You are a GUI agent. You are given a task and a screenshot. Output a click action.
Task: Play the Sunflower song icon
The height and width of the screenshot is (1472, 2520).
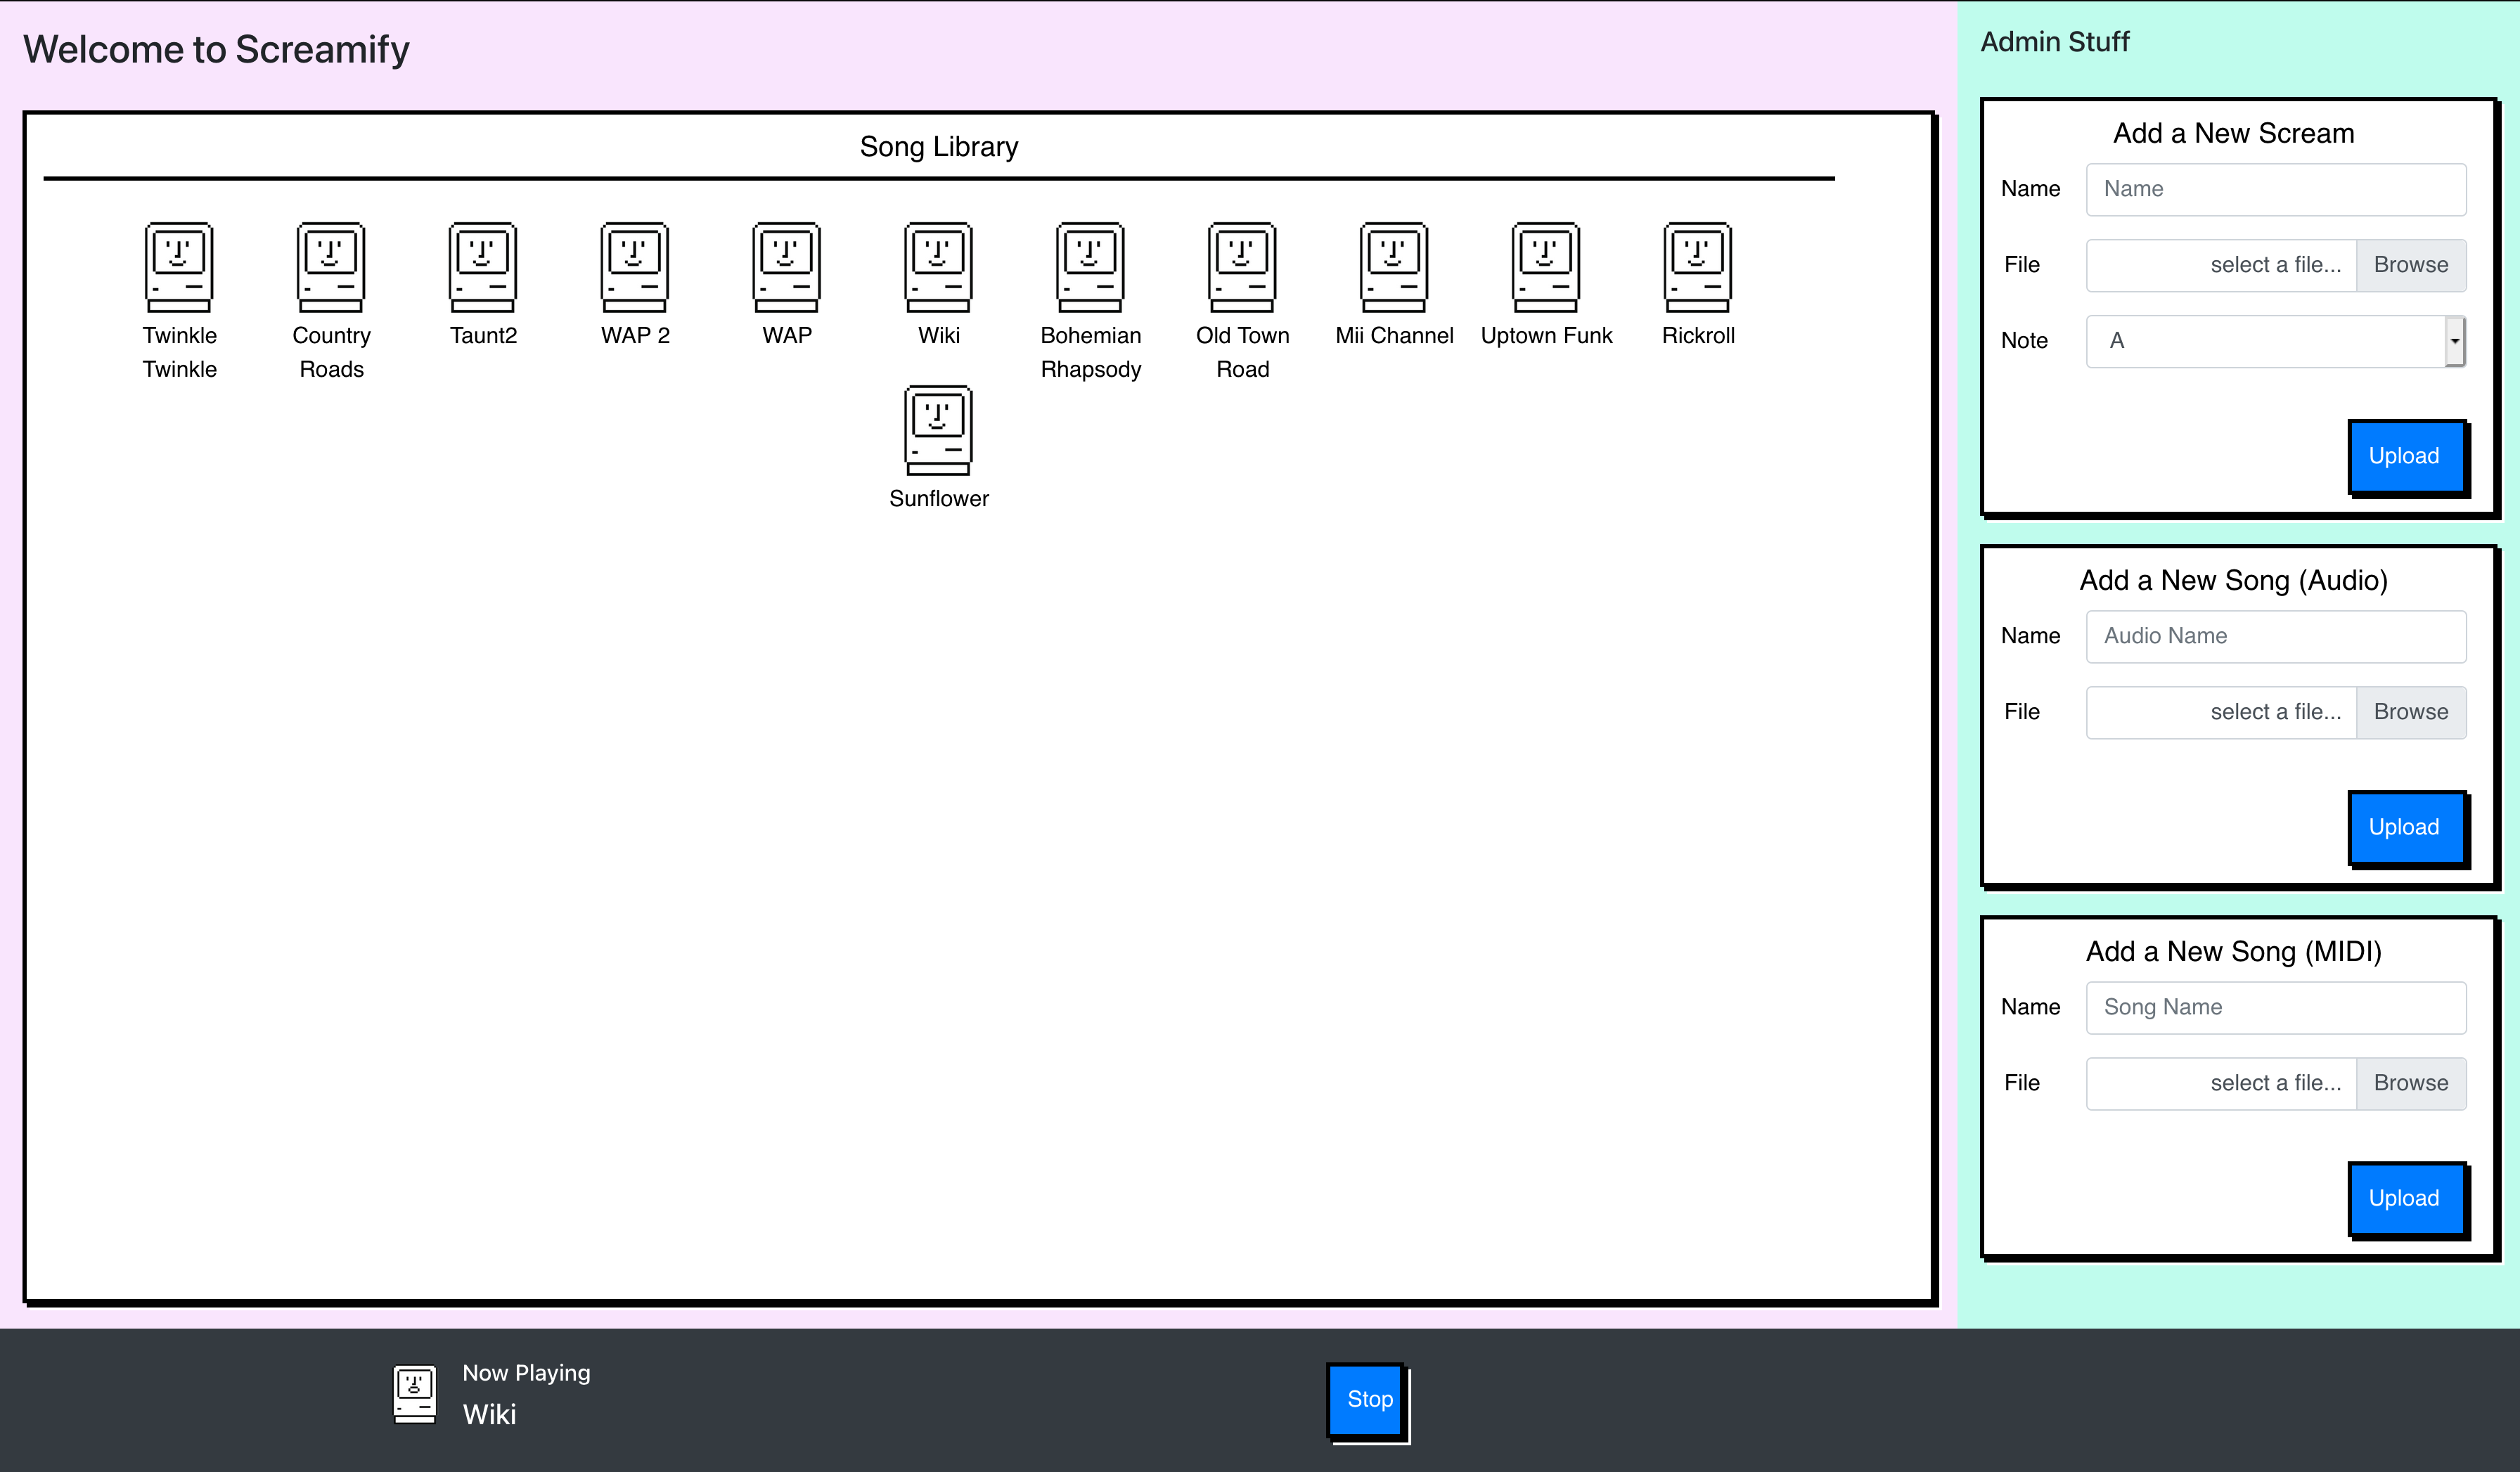[x=938, y=430]
